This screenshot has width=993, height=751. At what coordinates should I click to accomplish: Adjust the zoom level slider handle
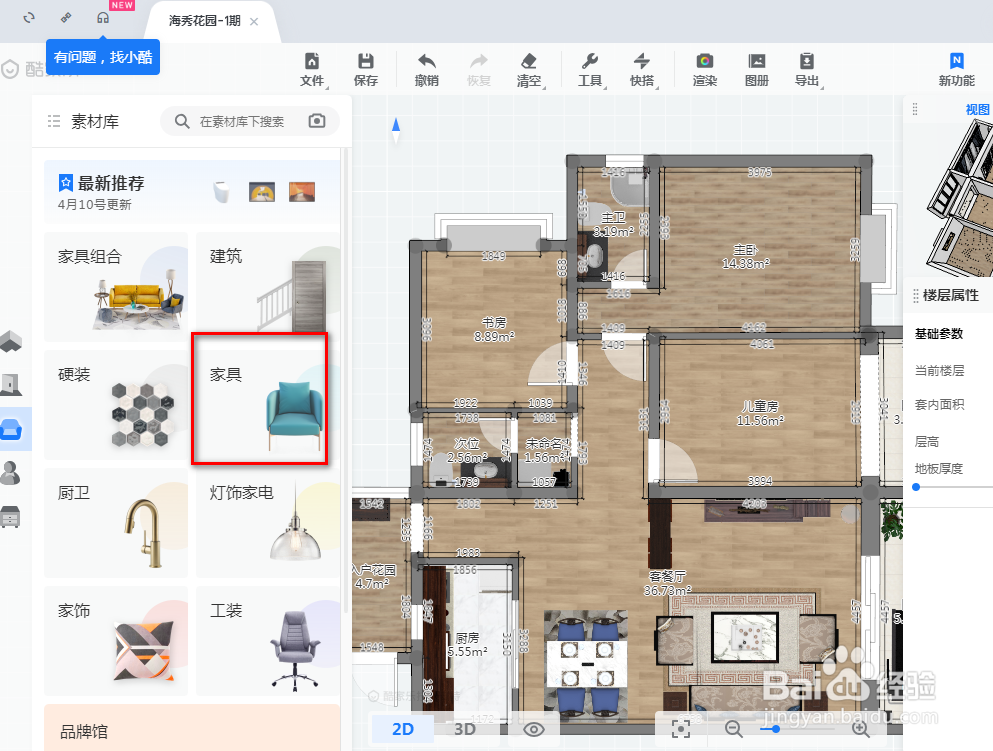point(775,729)
